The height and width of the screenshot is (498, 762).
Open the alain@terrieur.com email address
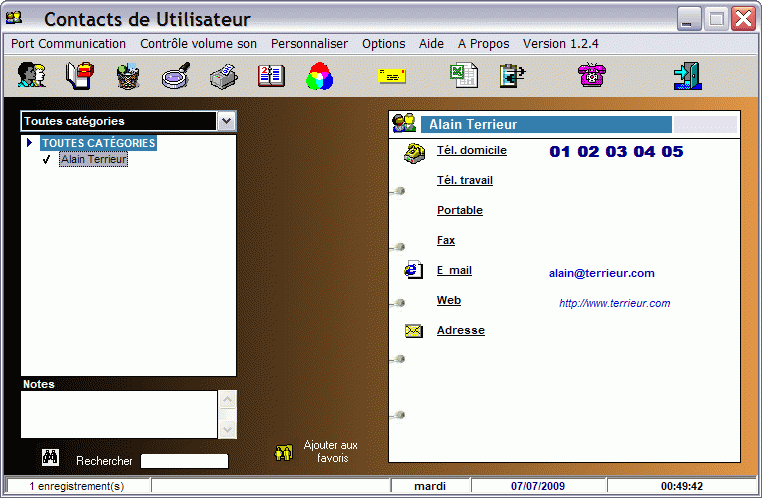tap(602, 273)
